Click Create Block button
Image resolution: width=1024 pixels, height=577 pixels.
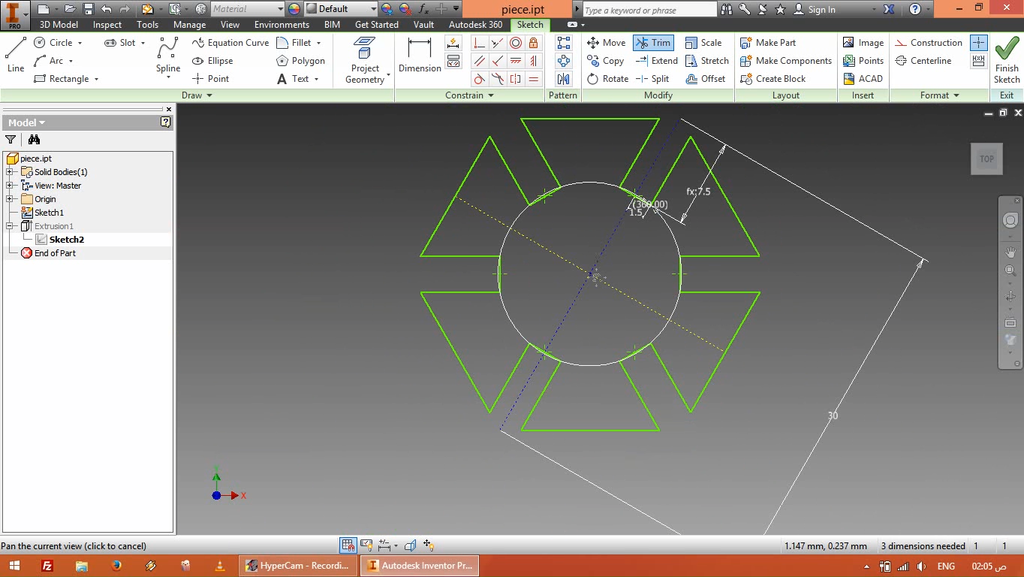(773, 78)
